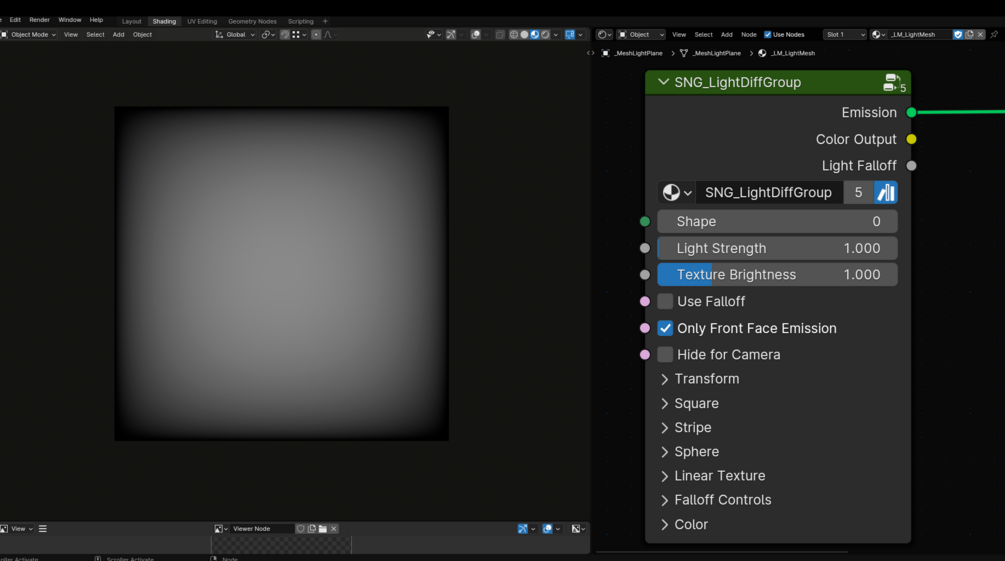The height and width of the screenshot is (561, 1005).
Task: Toggle the fake user shield icon
Action: (x=958, y=35)
